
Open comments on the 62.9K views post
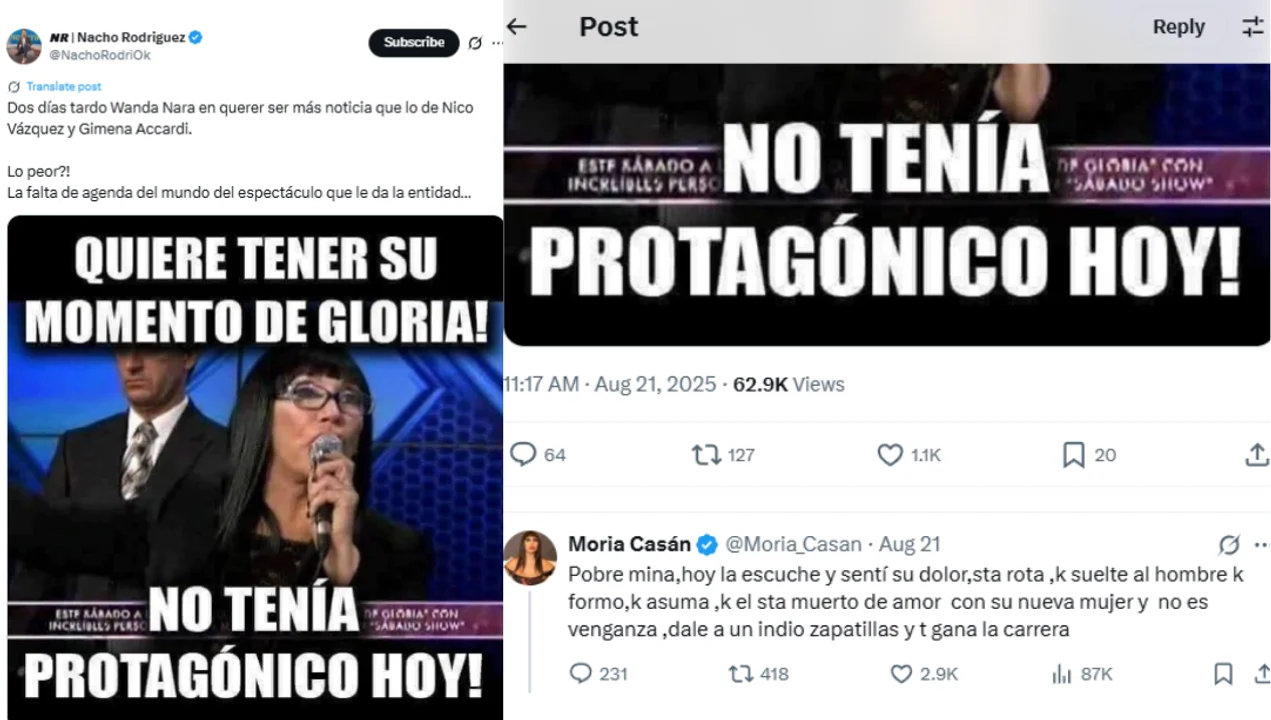(538, 455)
